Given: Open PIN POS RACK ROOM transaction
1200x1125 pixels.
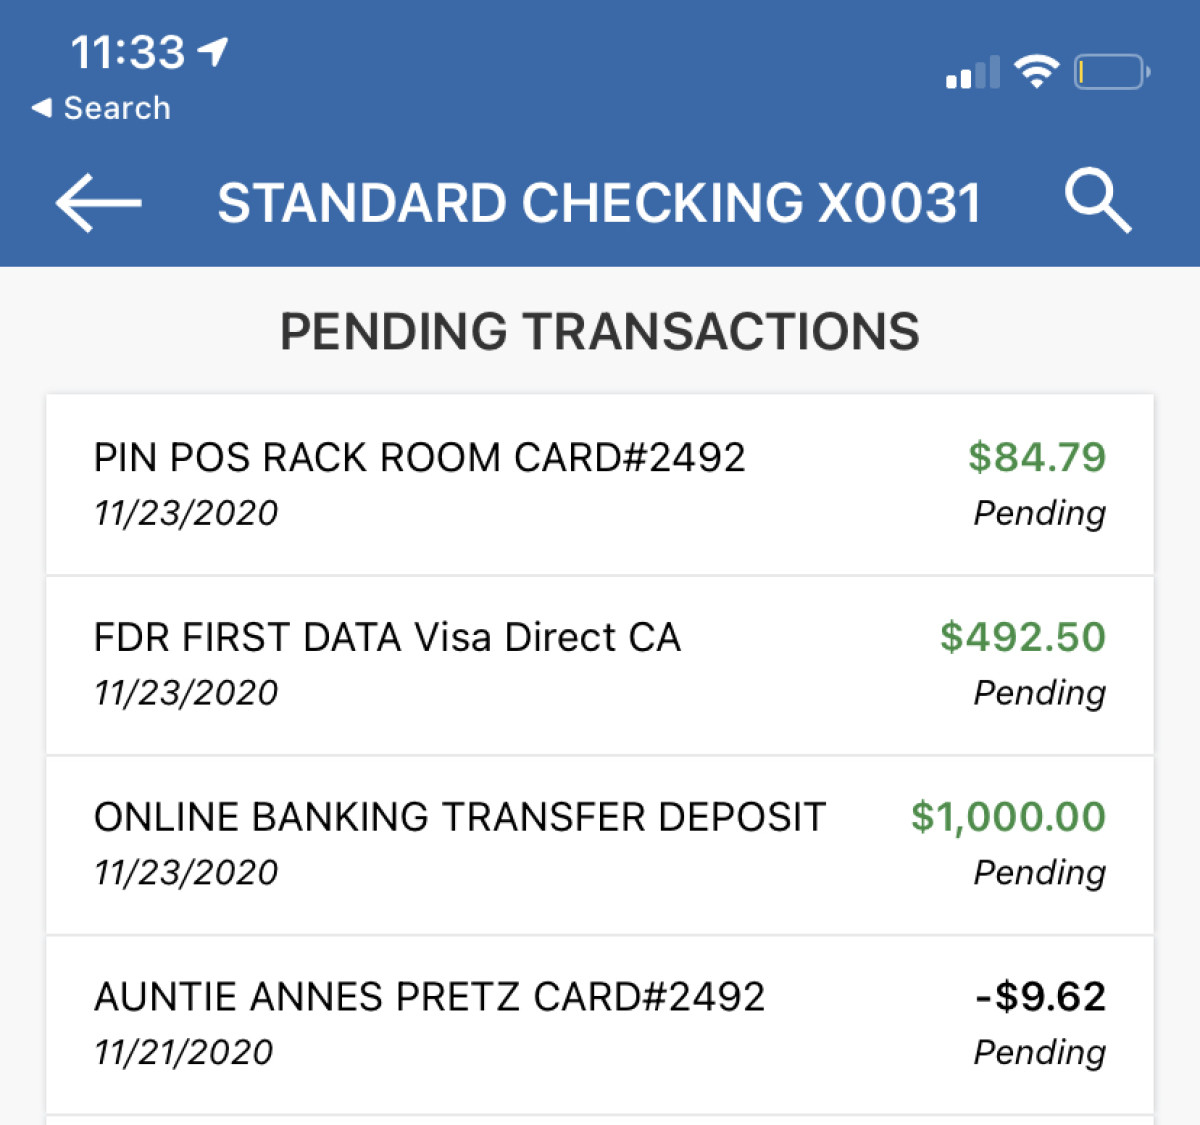Looking at the screenshot, I should pos(600,485).
